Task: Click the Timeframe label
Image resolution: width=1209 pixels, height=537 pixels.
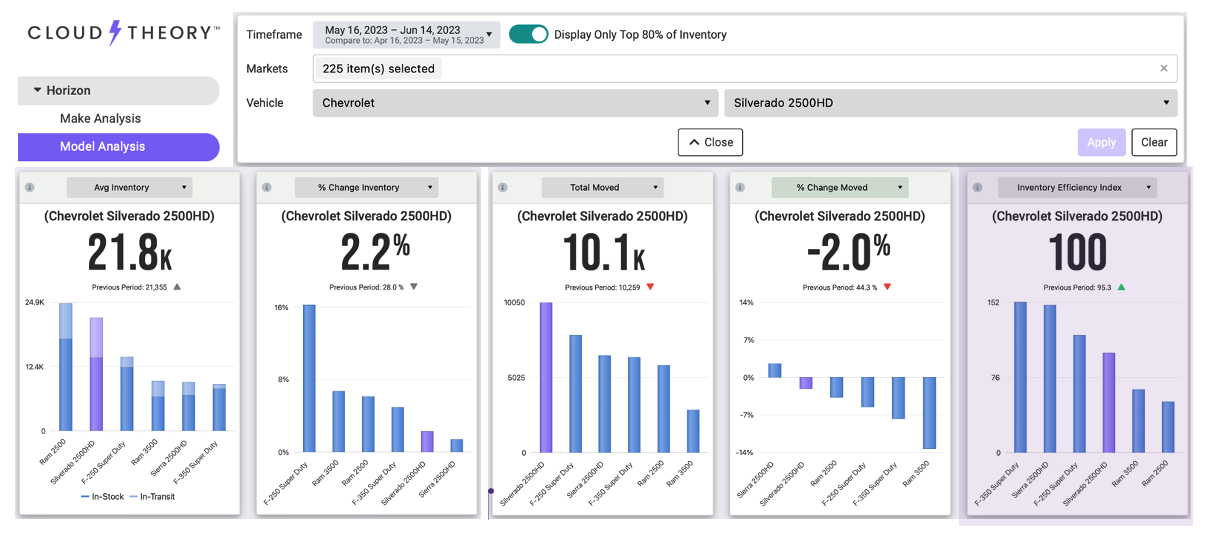Action: [x=274, y=35]
